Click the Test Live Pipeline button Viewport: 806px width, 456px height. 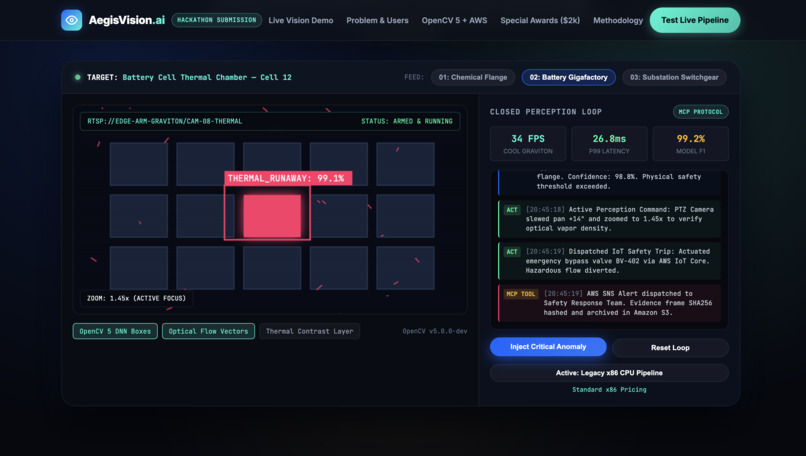694,20
